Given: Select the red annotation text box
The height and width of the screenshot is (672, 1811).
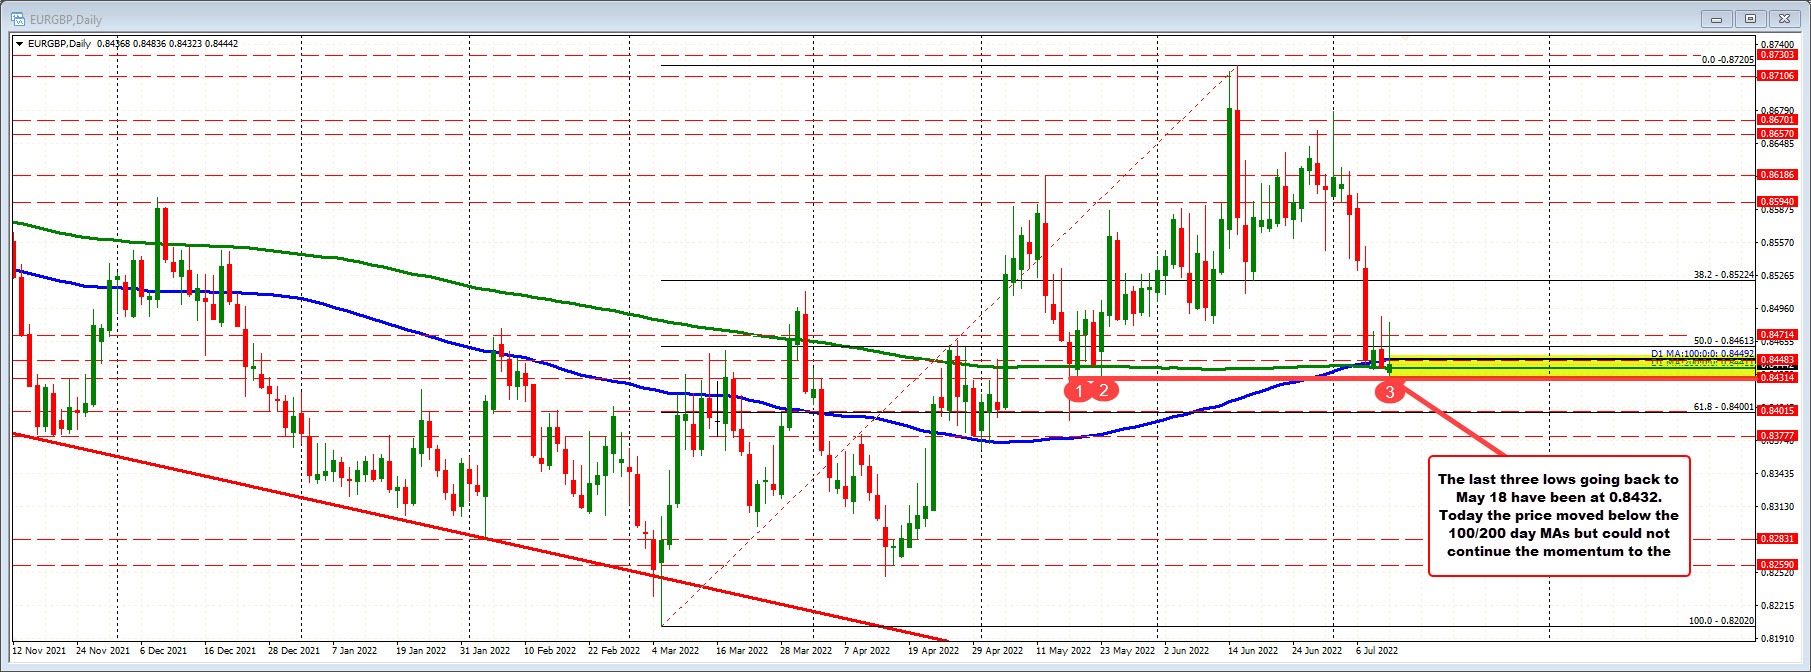Looking at the screenshot, I should point(1558,516).
